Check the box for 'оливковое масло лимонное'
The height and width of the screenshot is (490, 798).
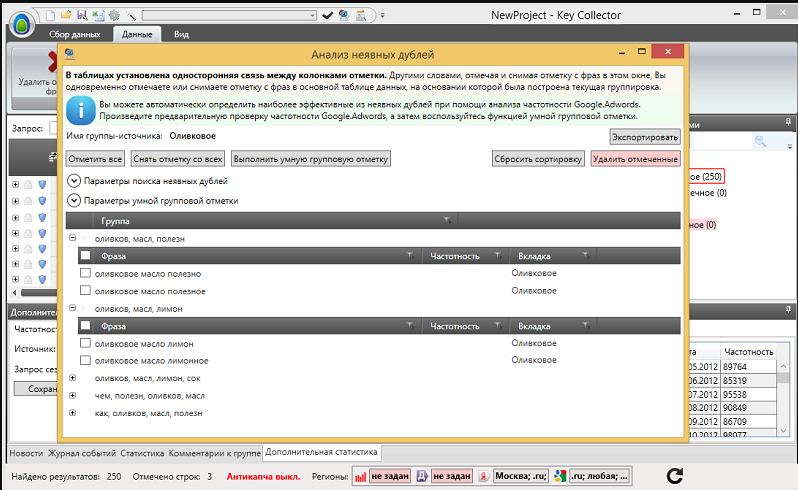point(86,360)
